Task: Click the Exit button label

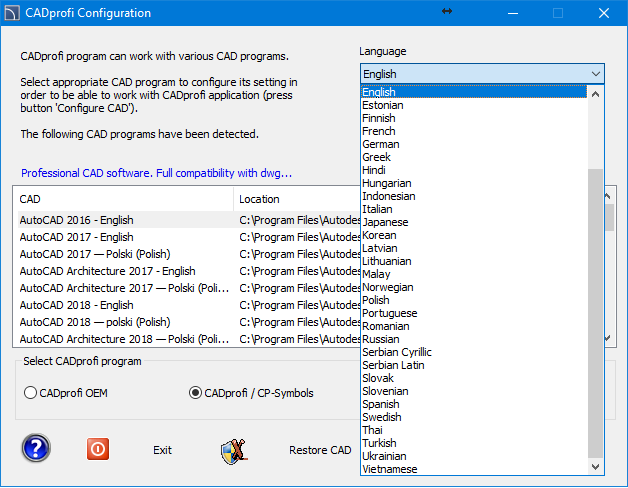Action: click(x=162, y=450)
